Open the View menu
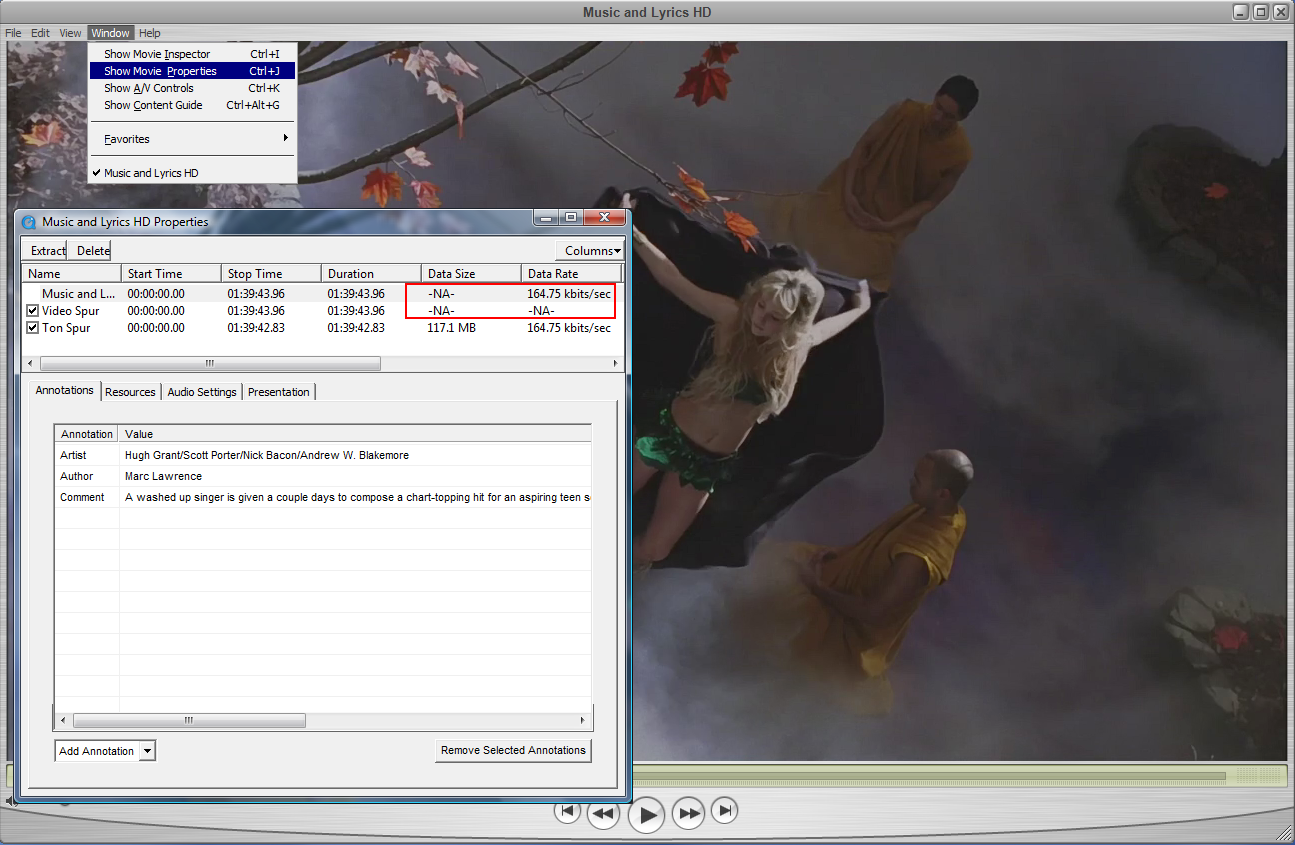Viewport: 1295px width, 845px height. pyautogui.click(x=70, y=33)
